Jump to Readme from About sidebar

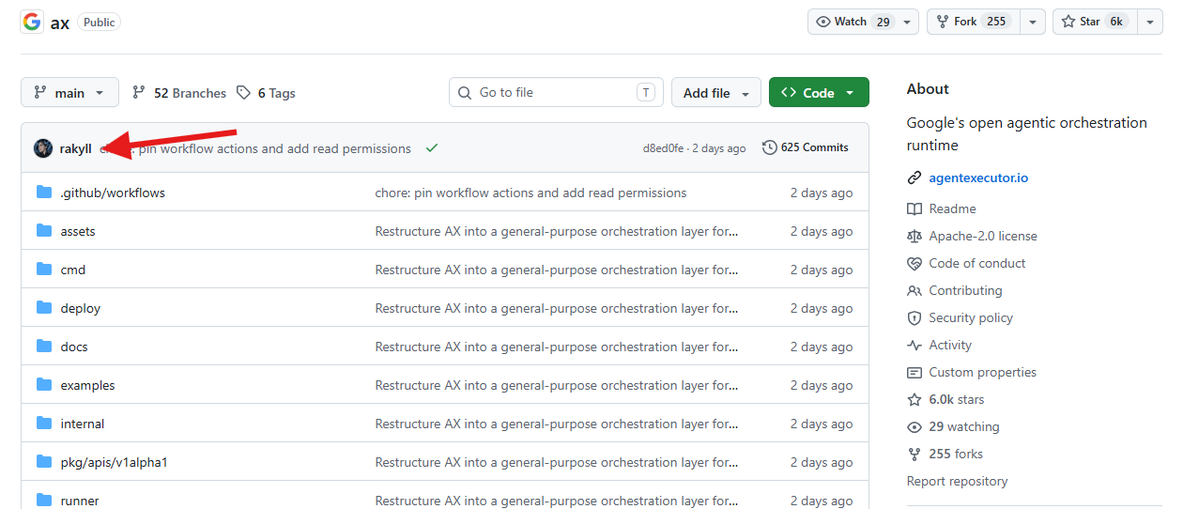(953, 209)
